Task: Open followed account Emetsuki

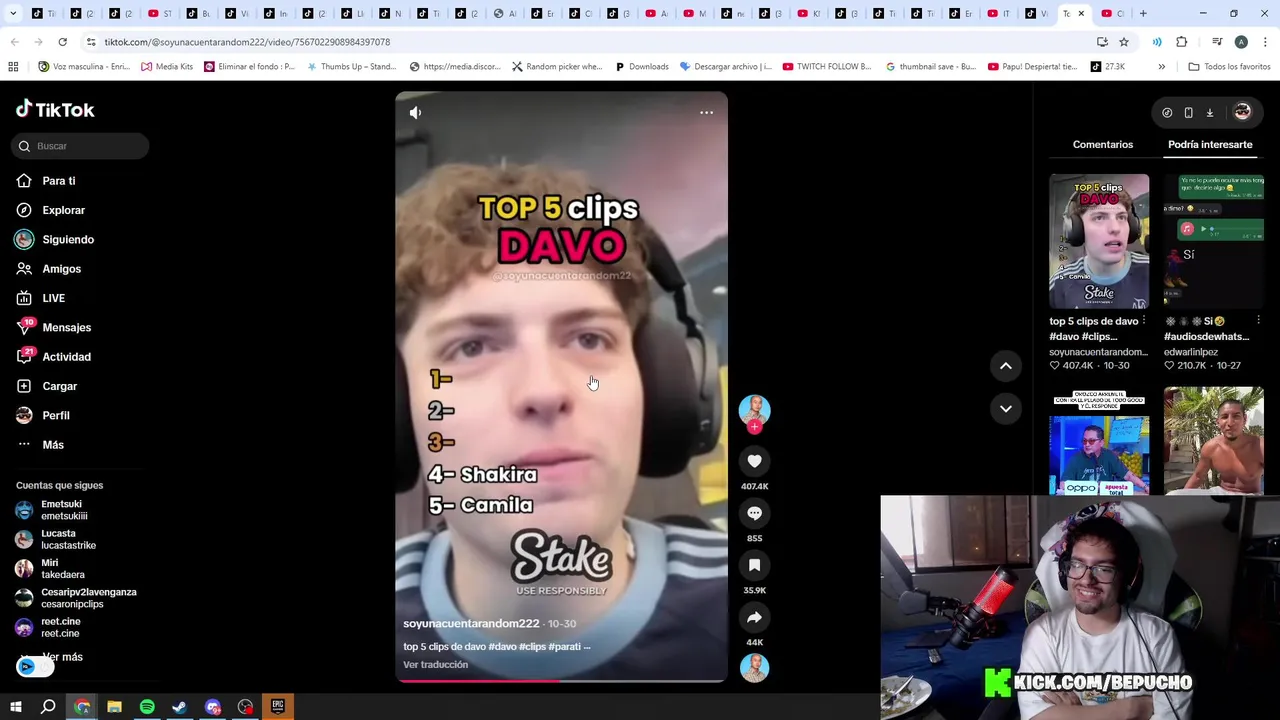Action: click(64, 510)
